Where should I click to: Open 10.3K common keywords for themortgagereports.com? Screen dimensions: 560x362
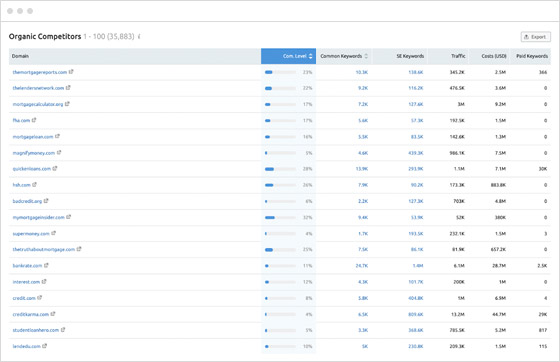[361, 72]
